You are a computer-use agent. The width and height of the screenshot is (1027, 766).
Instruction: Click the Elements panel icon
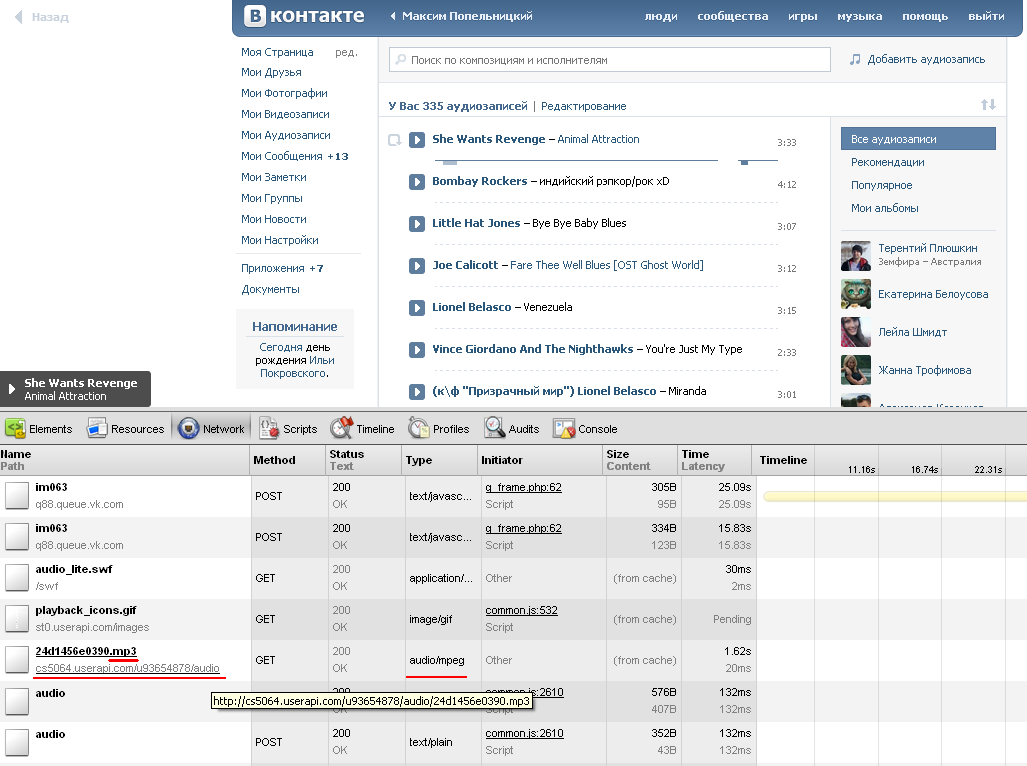click(15, 429)
